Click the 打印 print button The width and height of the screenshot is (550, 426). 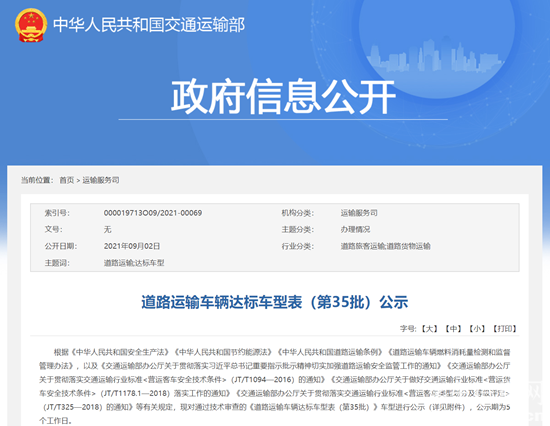[505, 329]
